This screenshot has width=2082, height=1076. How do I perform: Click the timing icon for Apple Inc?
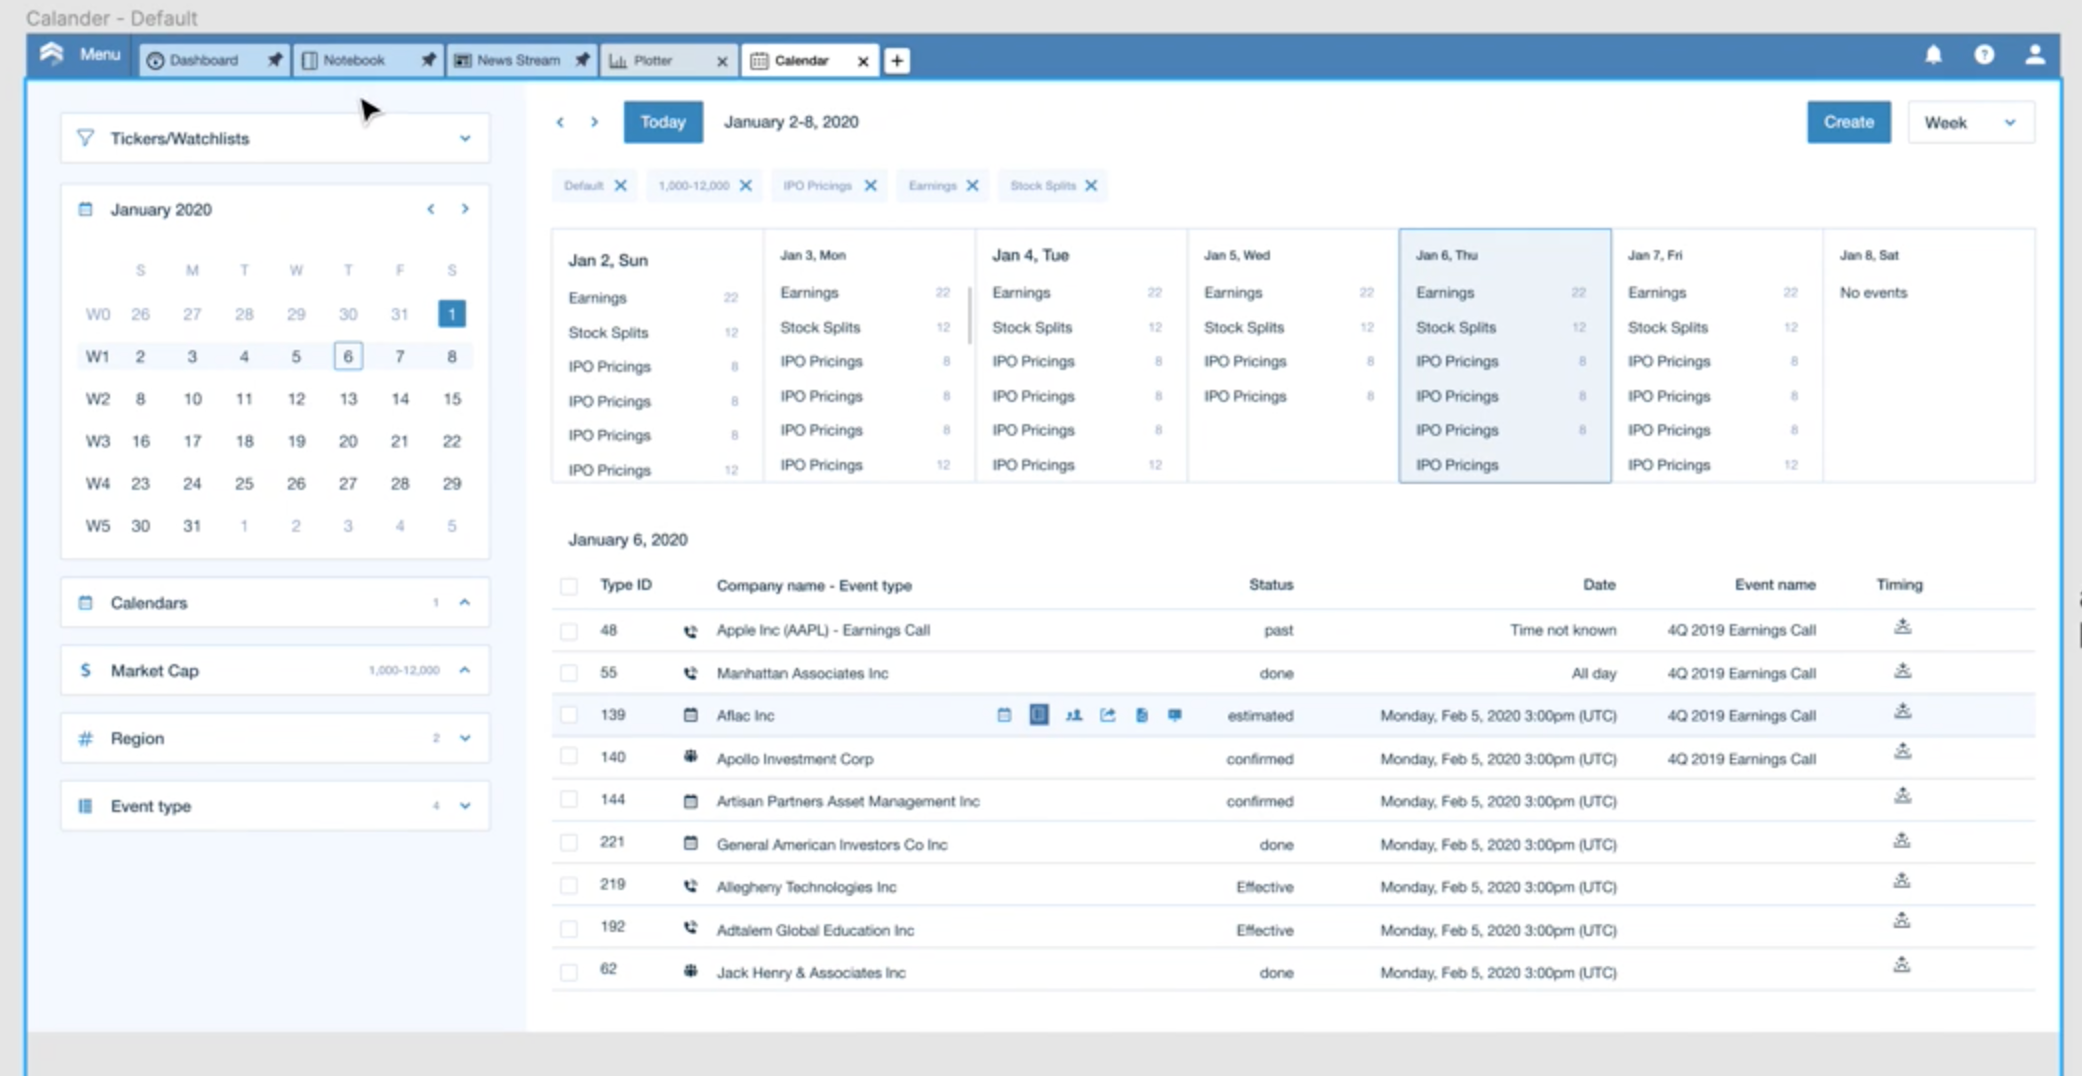tap(1902, 628)
